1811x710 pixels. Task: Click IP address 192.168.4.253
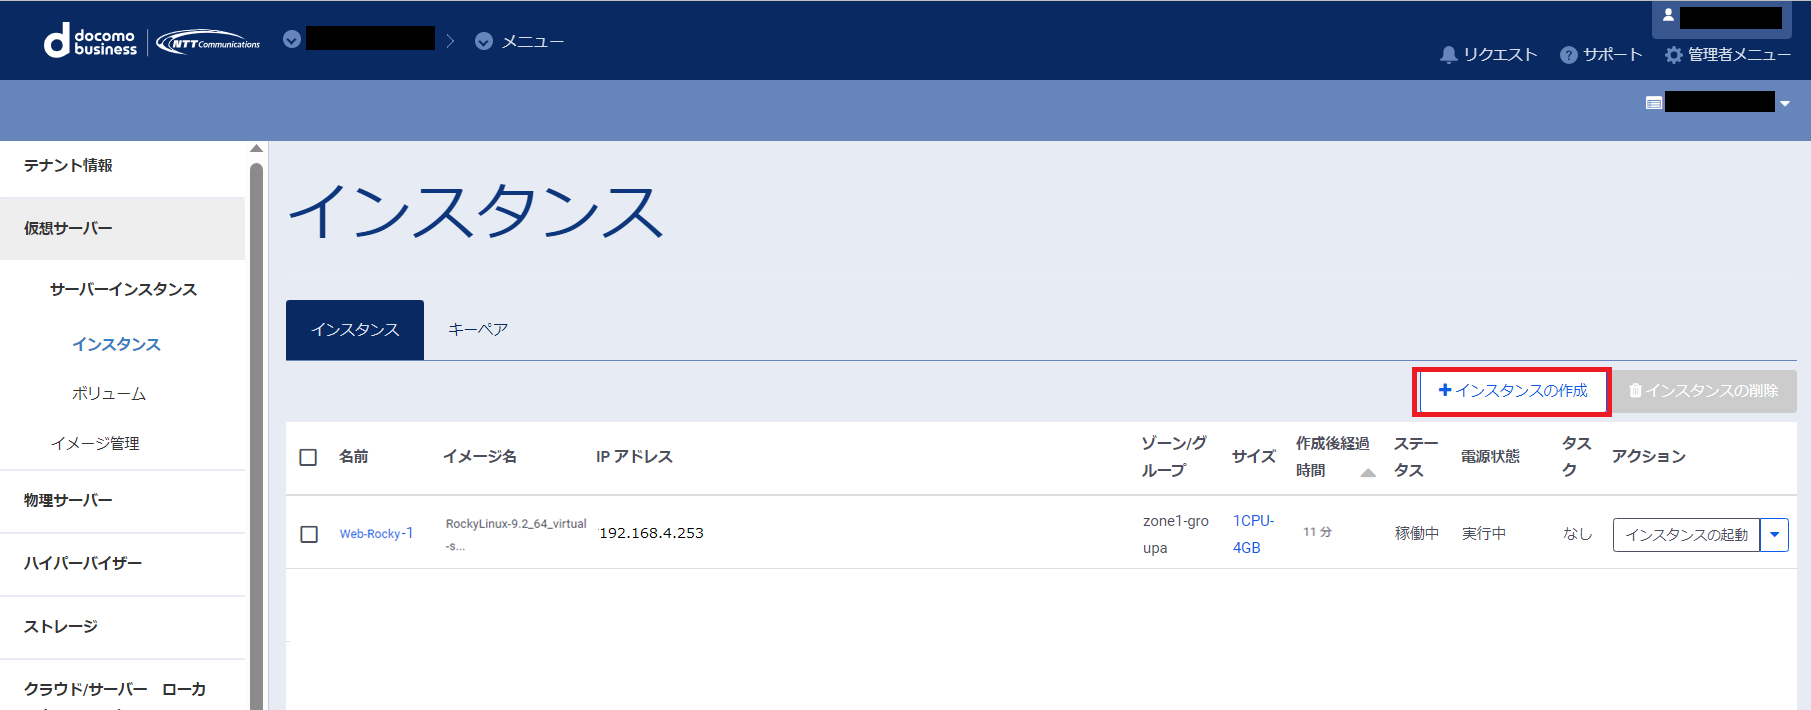pos(651,534)
